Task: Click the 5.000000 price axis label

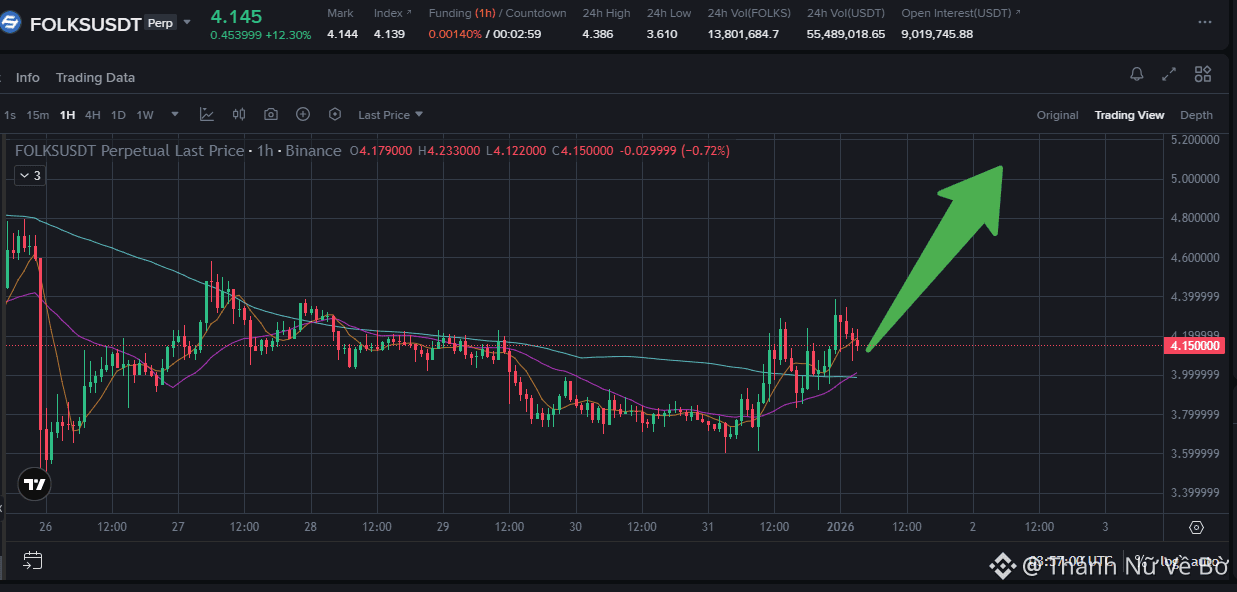Action: tap(1194, 179)
